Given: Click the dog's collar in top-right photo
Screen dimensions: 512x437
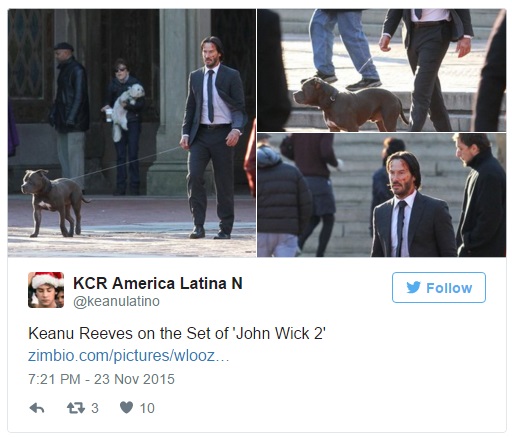Looking at the screenshot, I should [332, 100].
